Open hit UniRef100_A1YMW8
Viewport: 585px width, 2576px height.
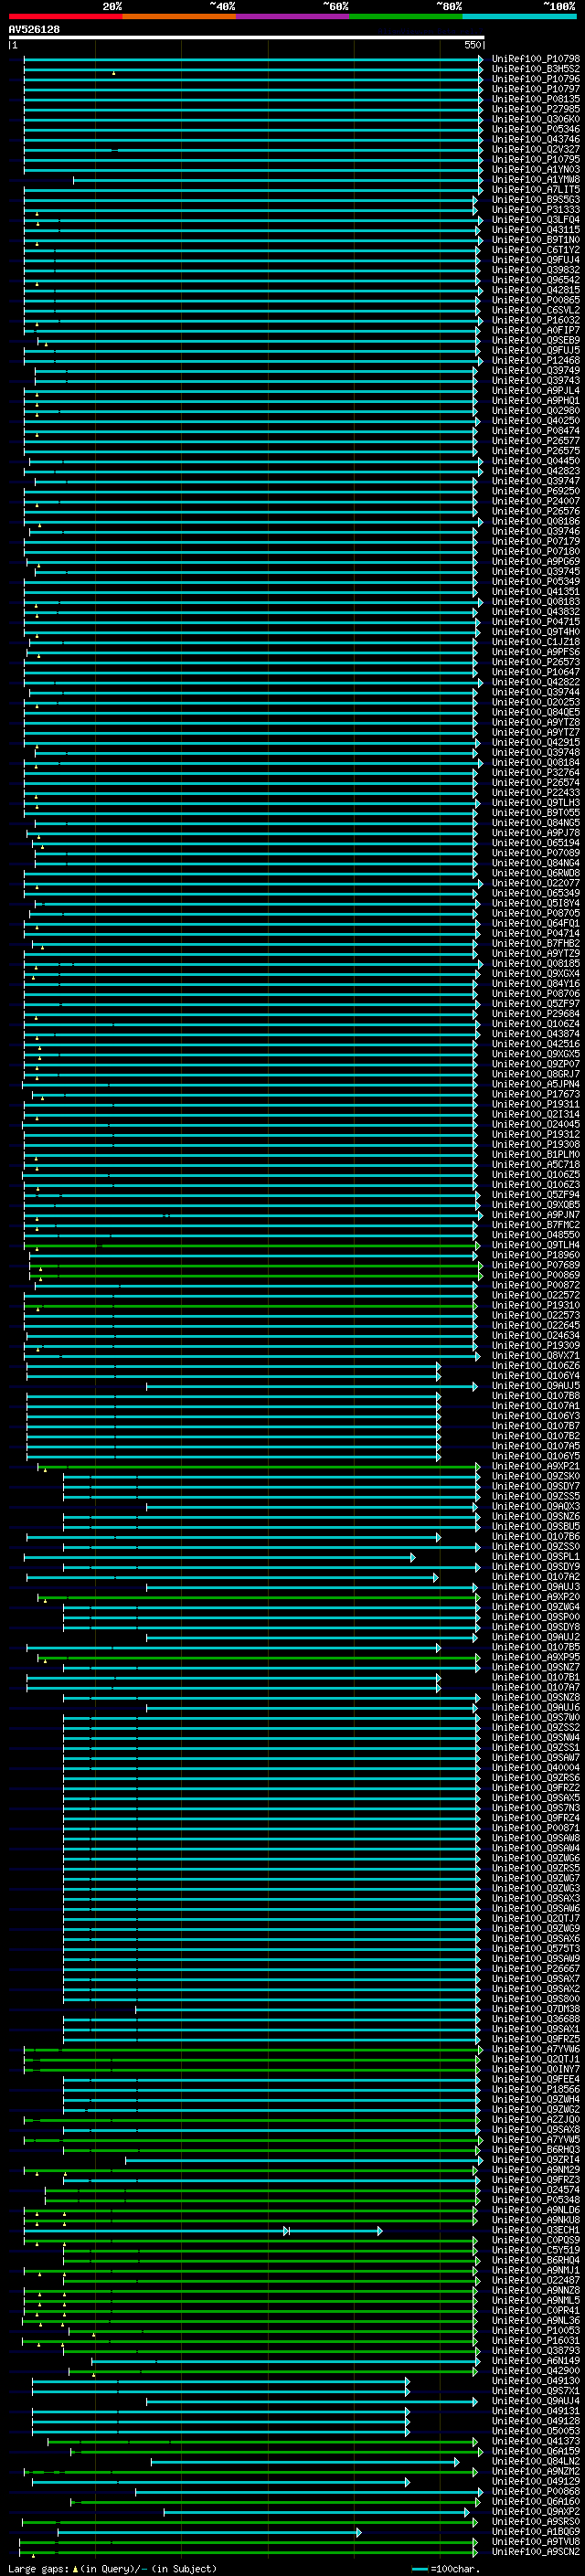(536, 179)
